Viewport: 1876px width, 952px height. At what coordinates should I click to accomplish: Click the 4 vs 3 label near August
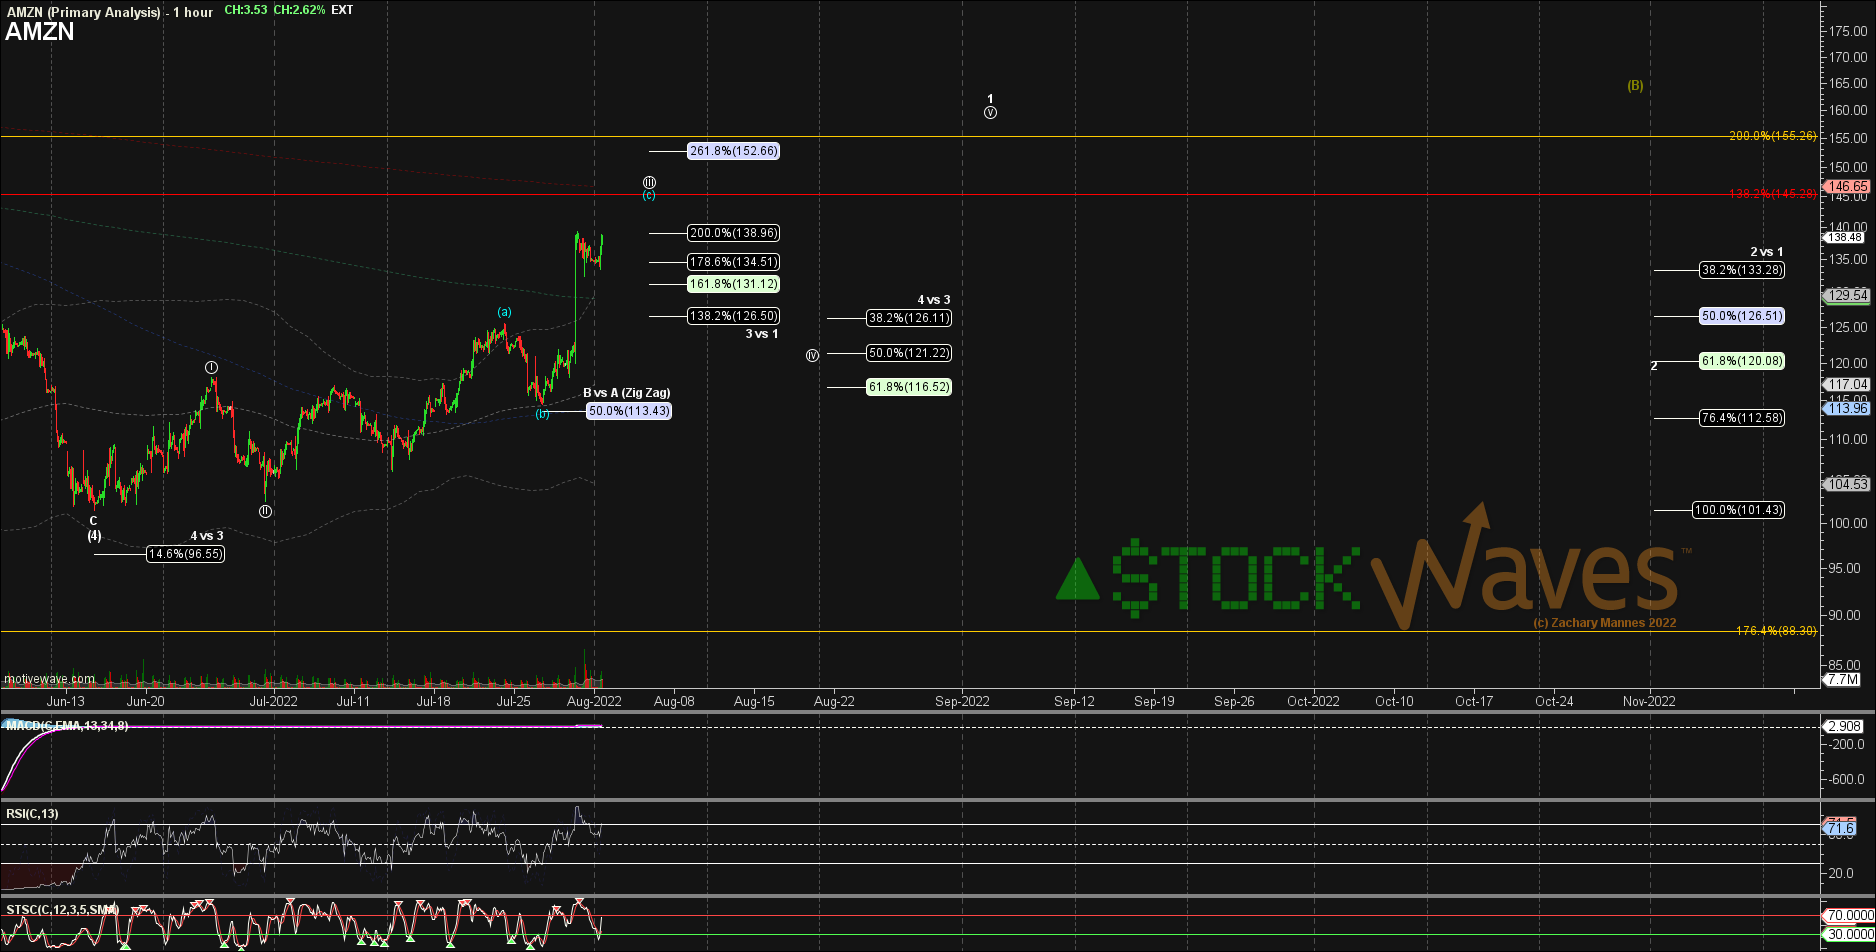(934, 300)
